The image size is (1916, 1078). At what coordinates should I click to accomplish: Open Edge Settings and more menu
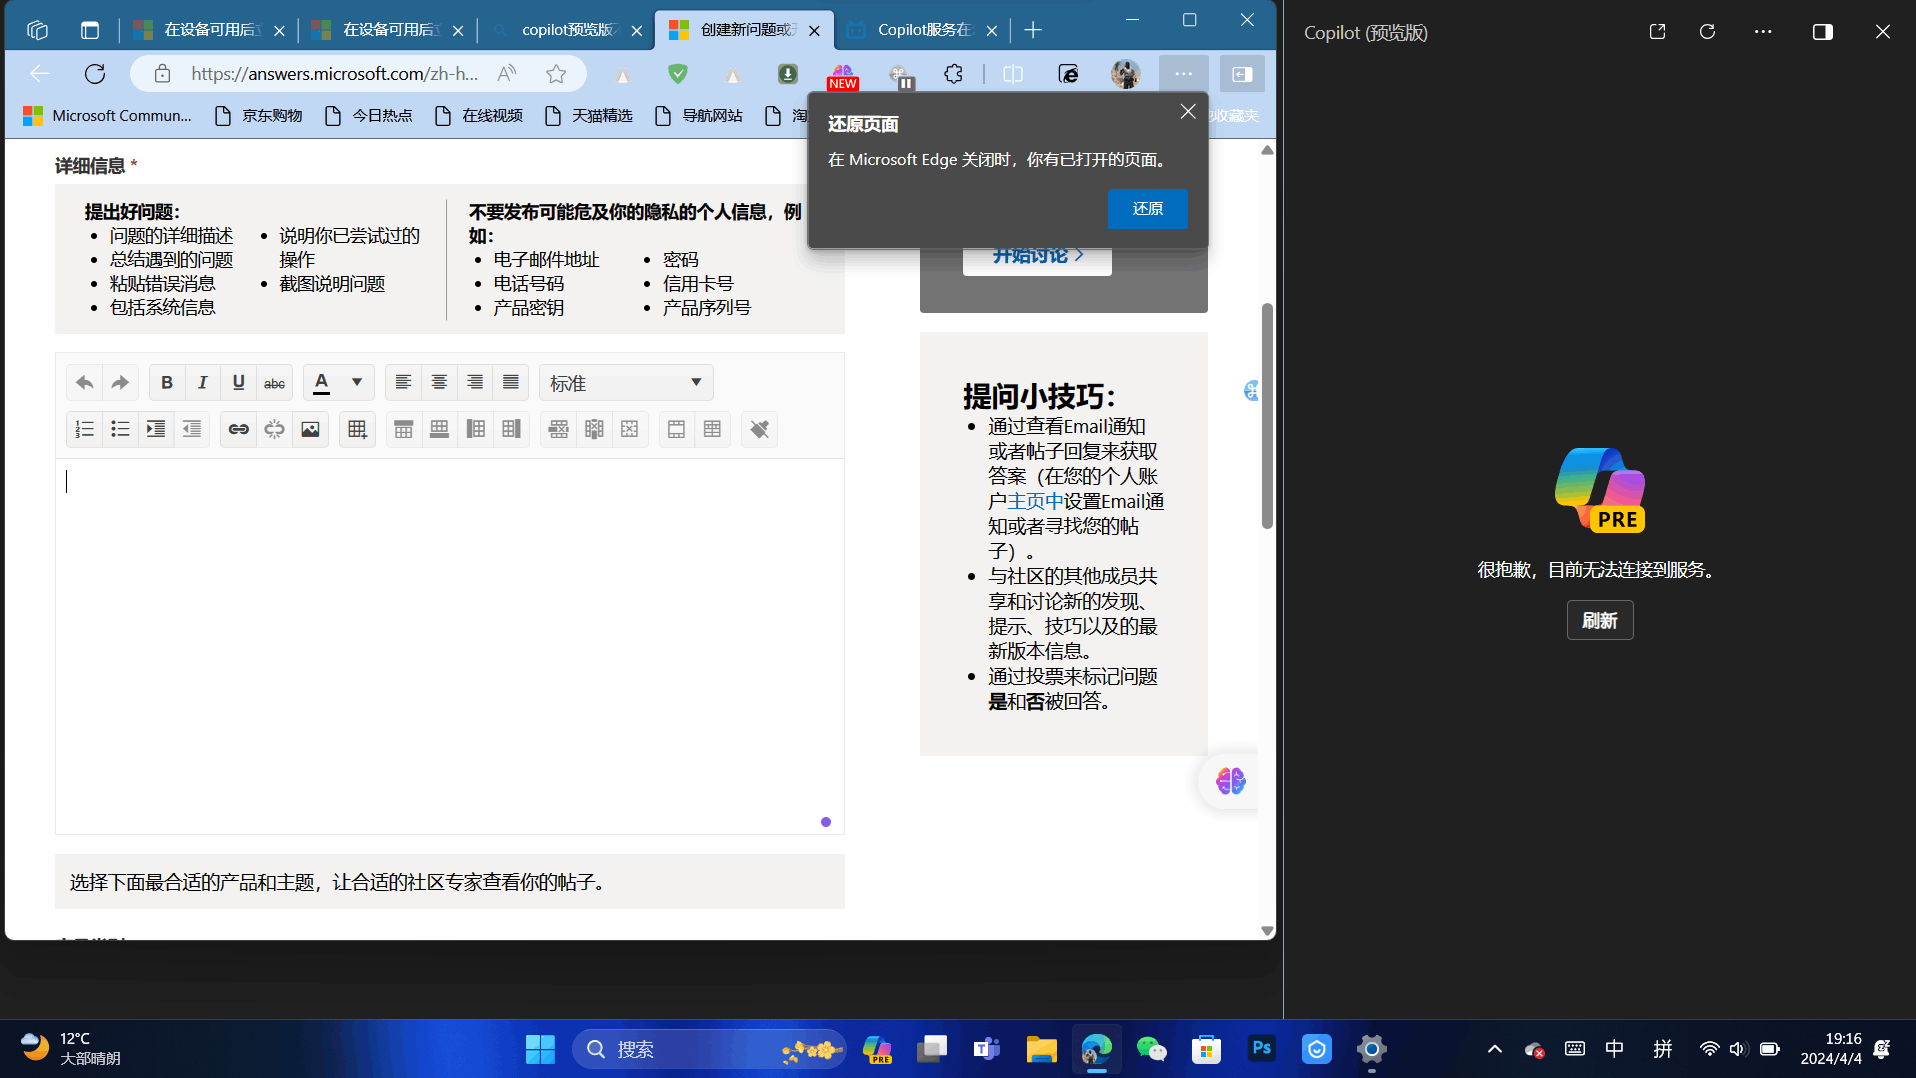pyautogui.click(x=1184, y=74)
